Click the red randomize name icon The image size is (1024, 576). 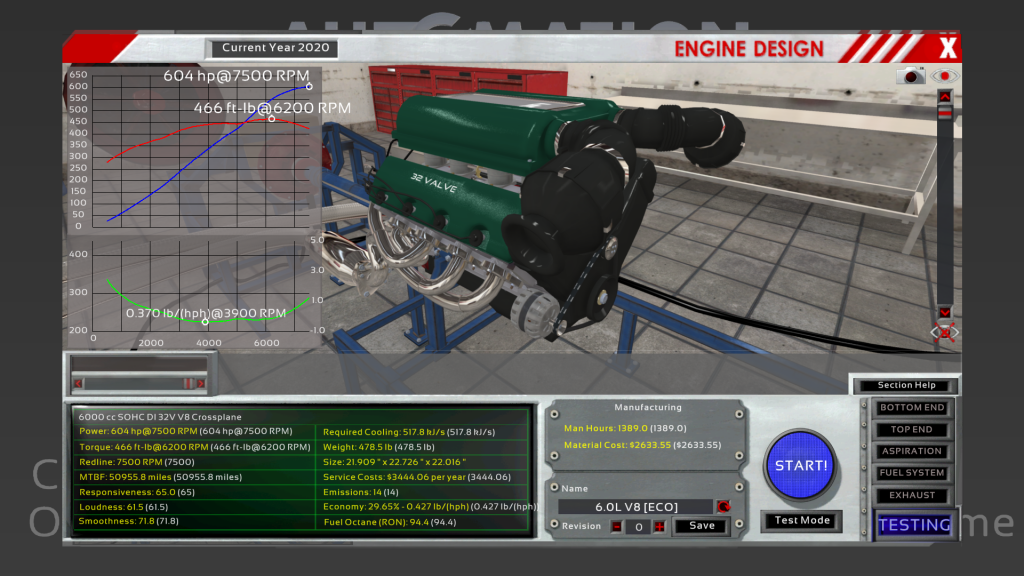click(x=724, y=507)
